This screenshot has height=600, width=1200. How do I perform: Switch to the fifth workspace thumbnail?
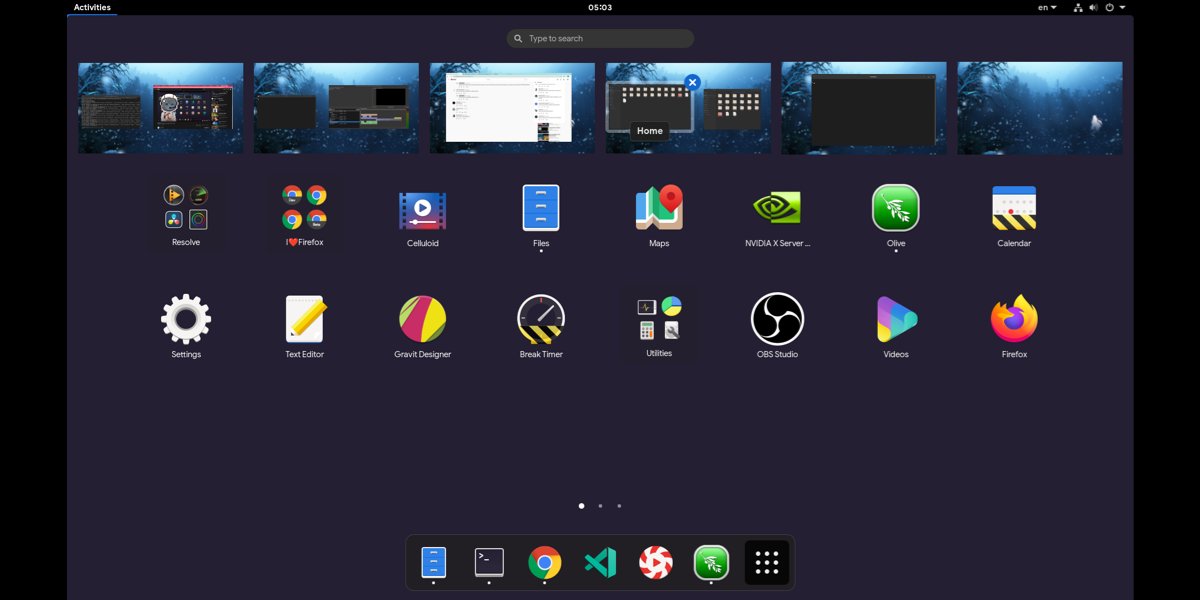864,108
